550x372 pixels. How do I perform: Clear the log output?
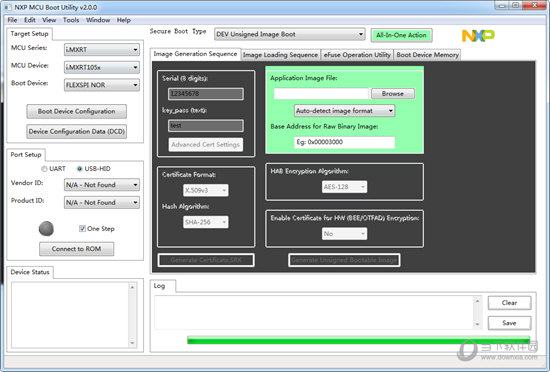coord(509,303)
